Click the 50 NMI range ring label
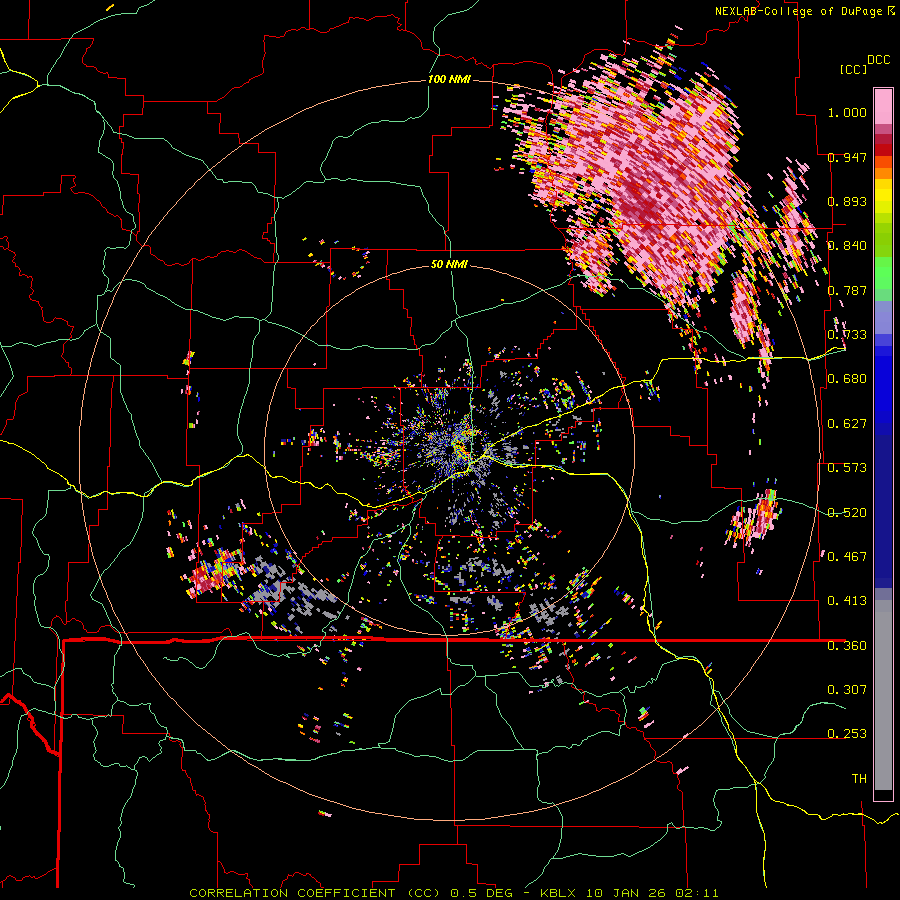The image size is (900, 900). [449, 265]
